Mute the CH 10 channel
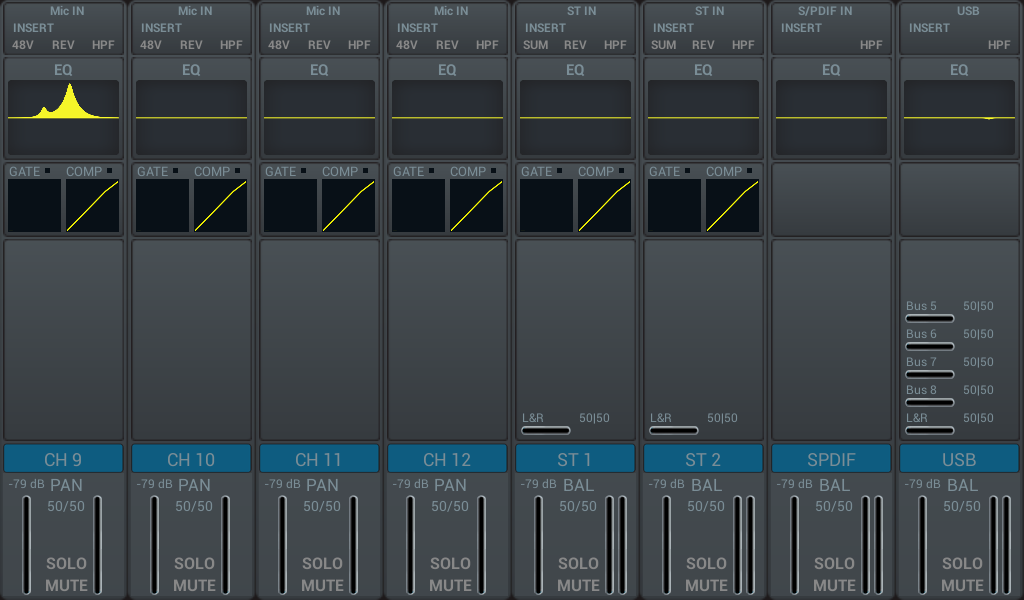The image size is (1024, 600). pyautogui.click(x=195, y=585)
